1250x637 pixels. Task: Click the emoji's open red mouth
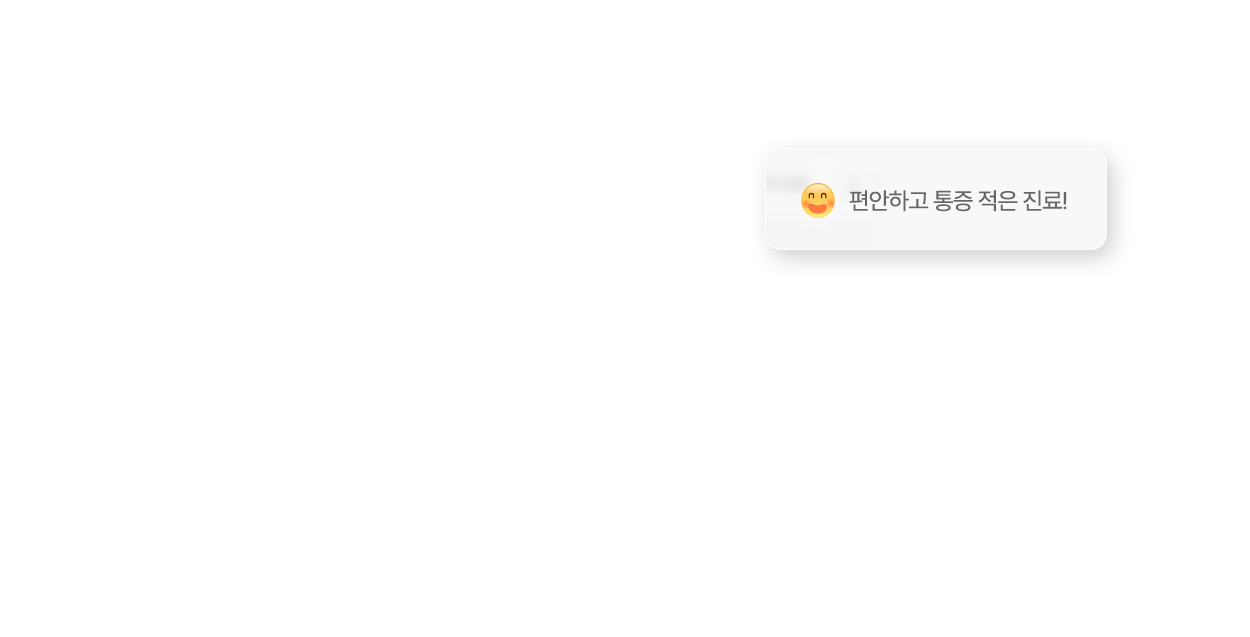tap(818, 208)
